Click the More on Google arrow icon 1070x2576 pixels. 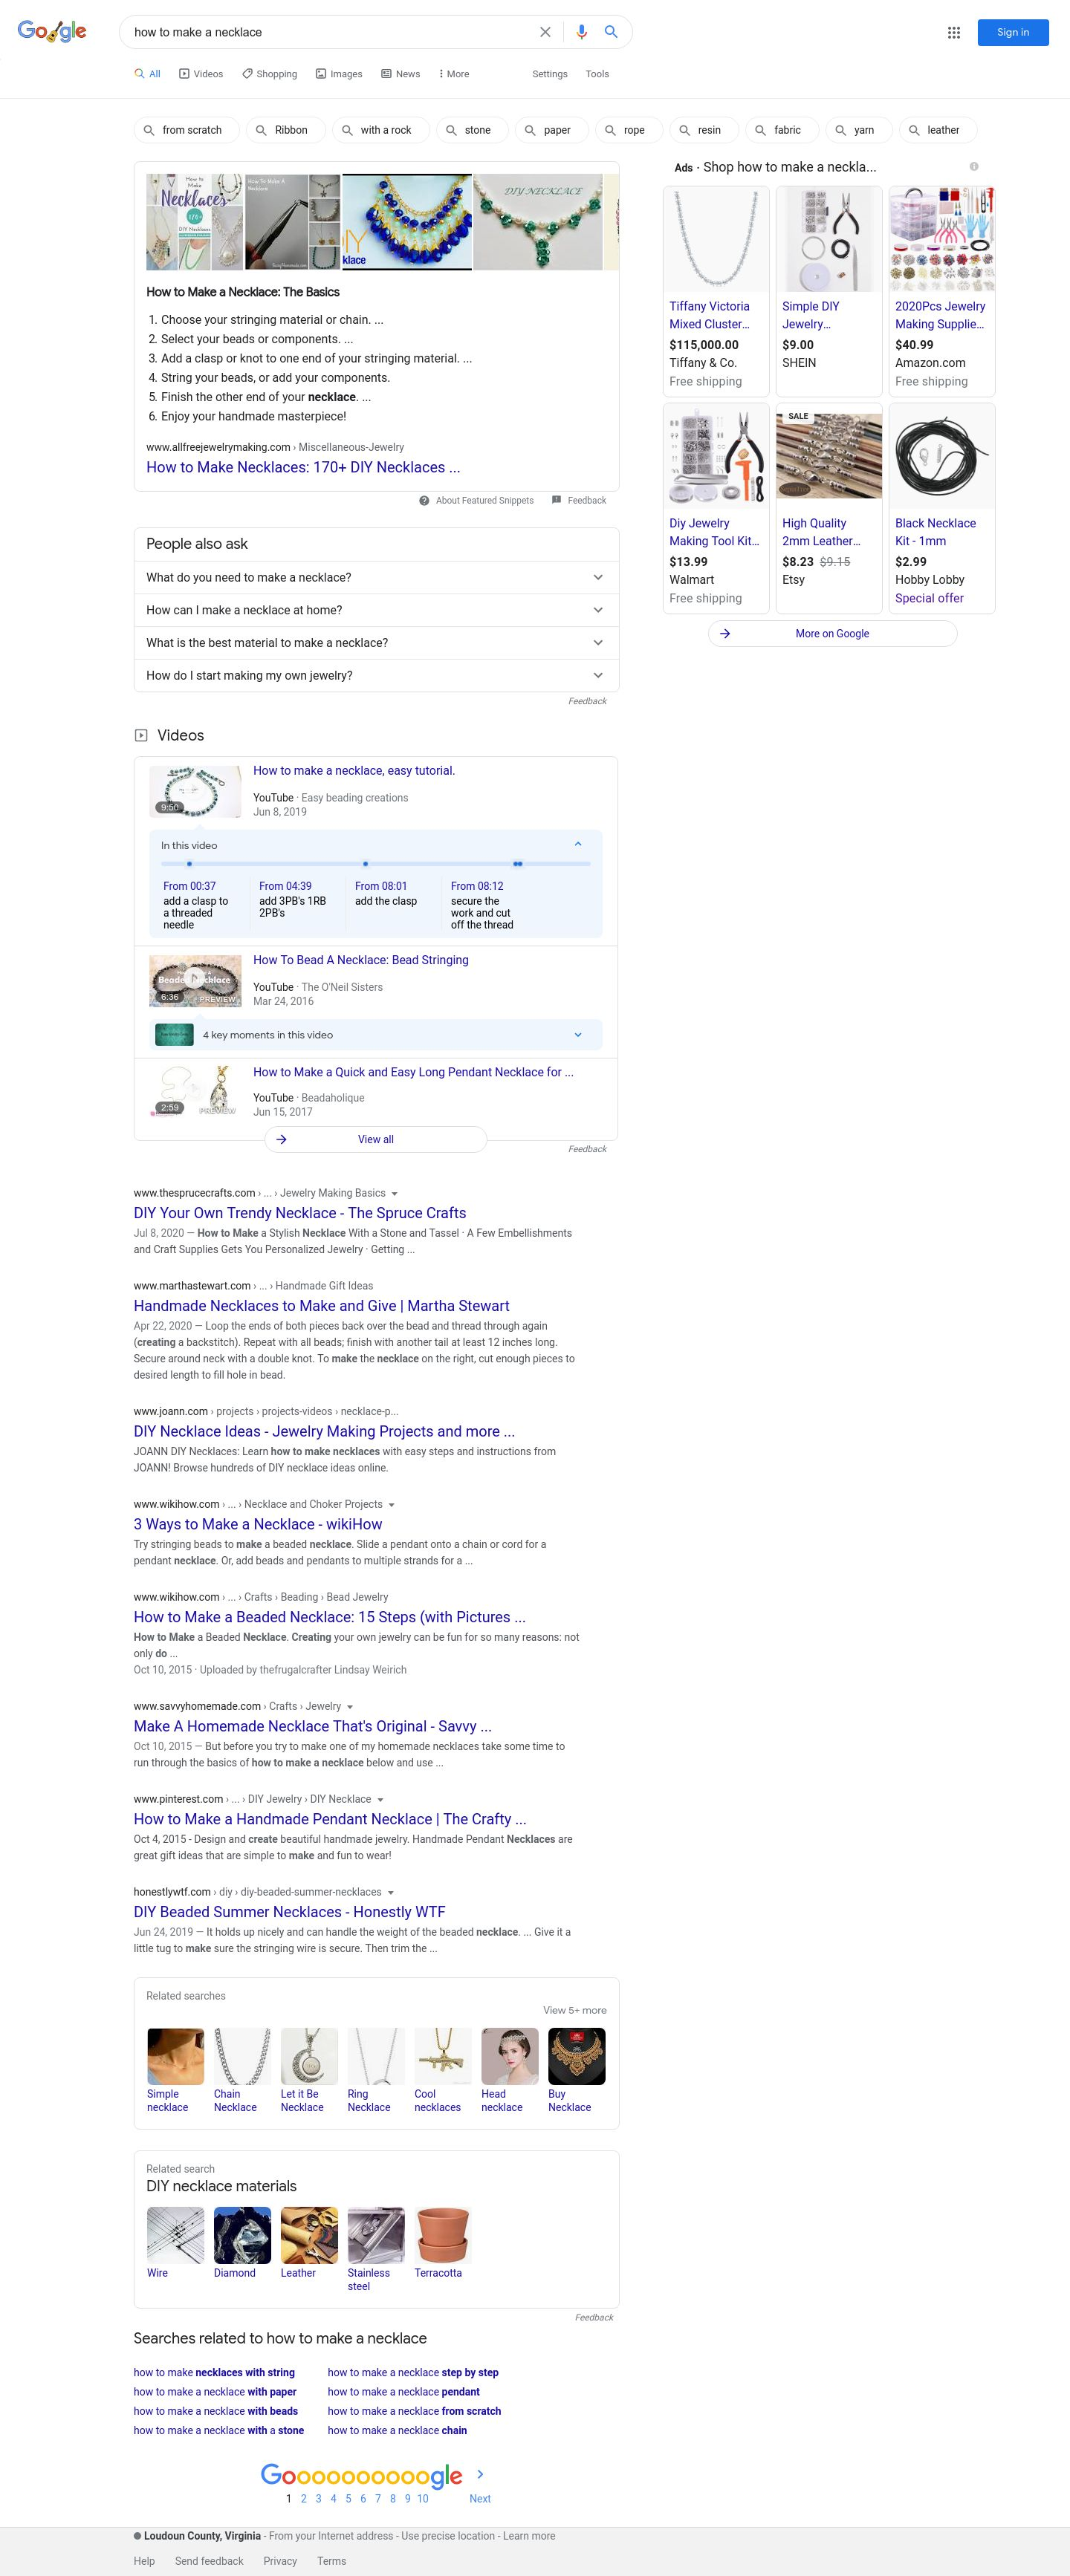(725, 634)
